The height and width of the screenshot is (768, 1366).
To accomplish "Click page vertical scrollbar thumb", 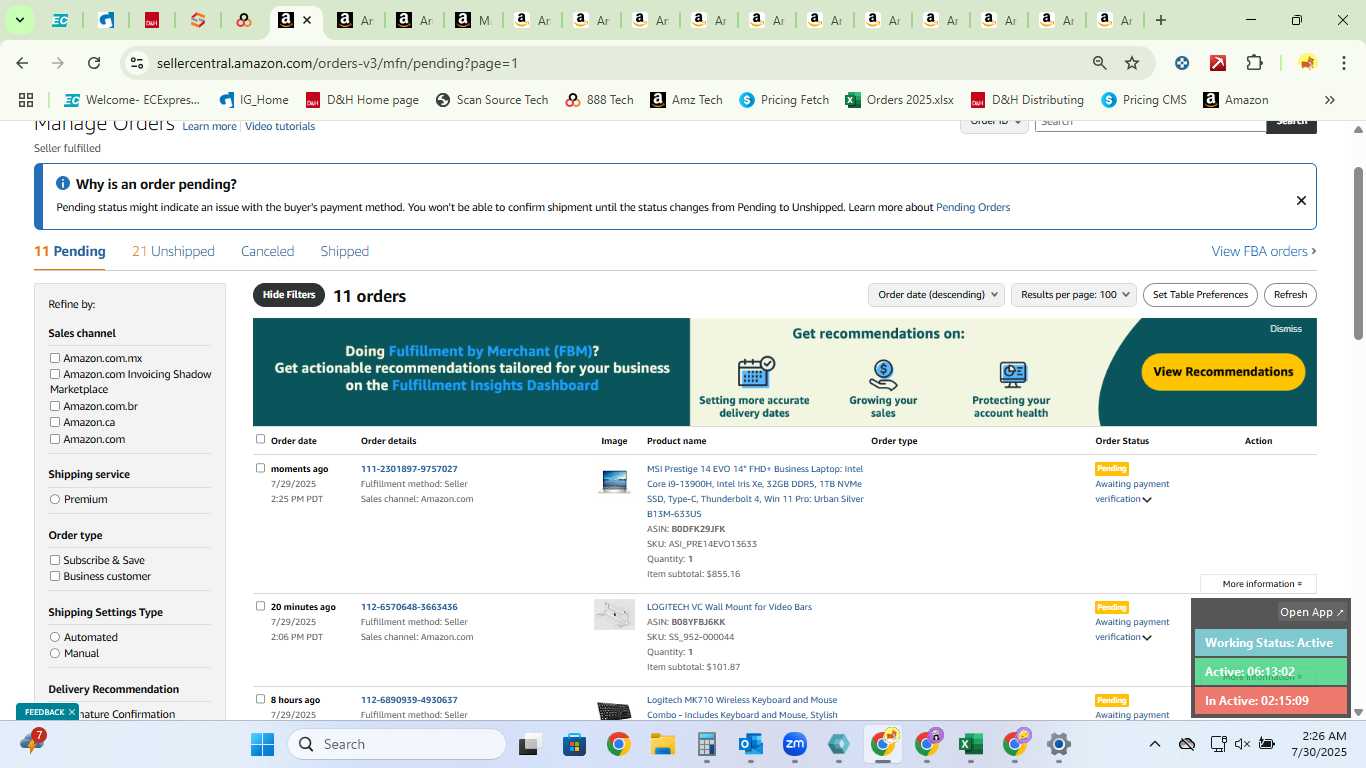I will coord(1358,252).
